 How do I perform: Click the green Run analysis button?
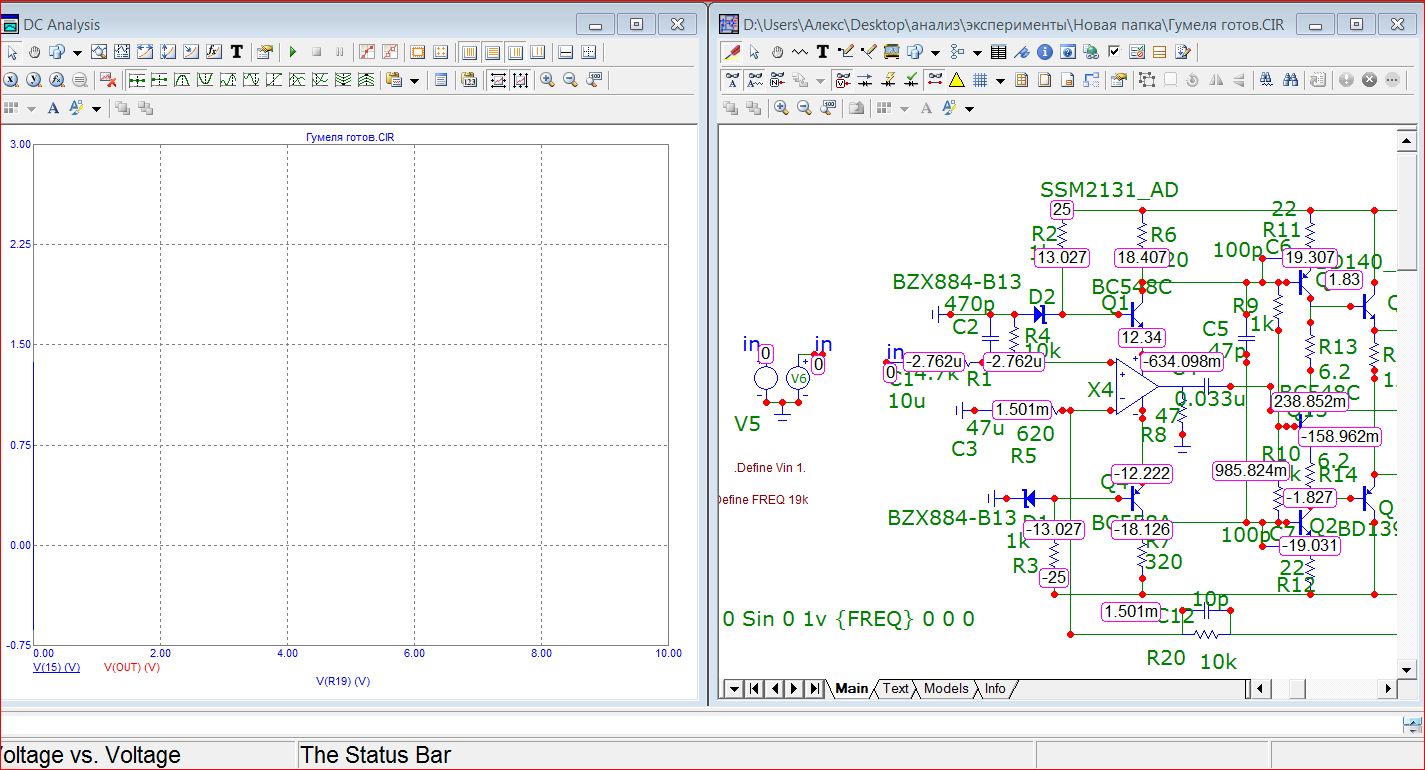point(293,52)
